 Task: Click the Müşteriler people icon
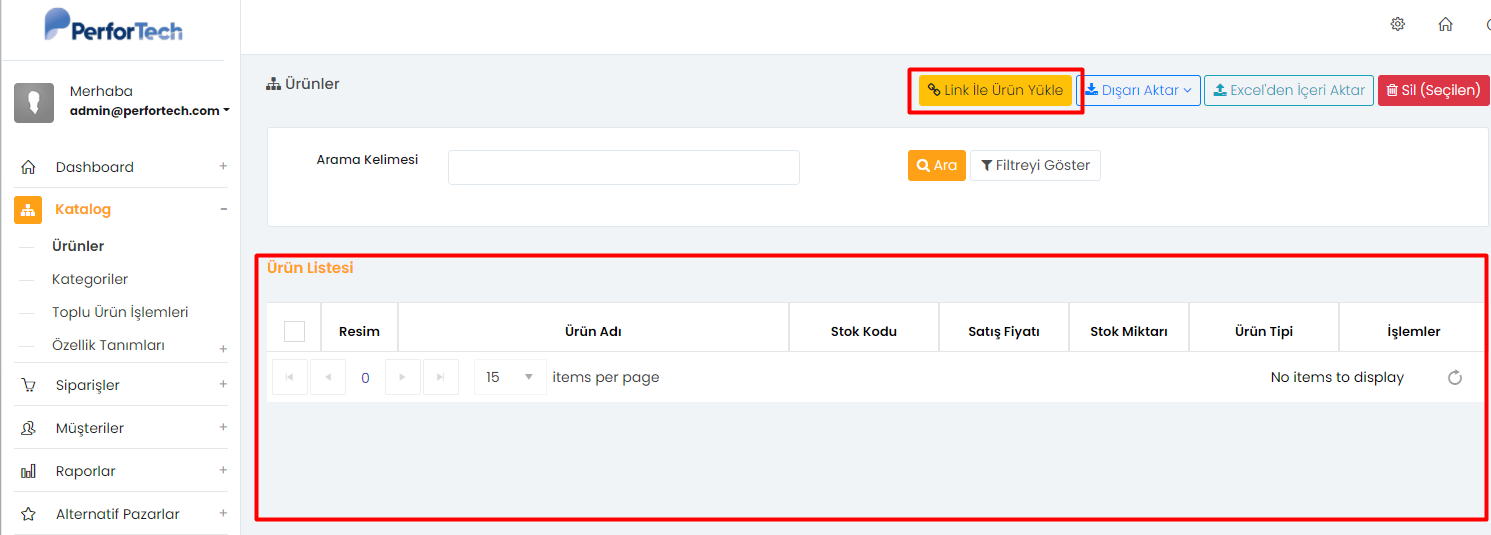coord(28,428)
